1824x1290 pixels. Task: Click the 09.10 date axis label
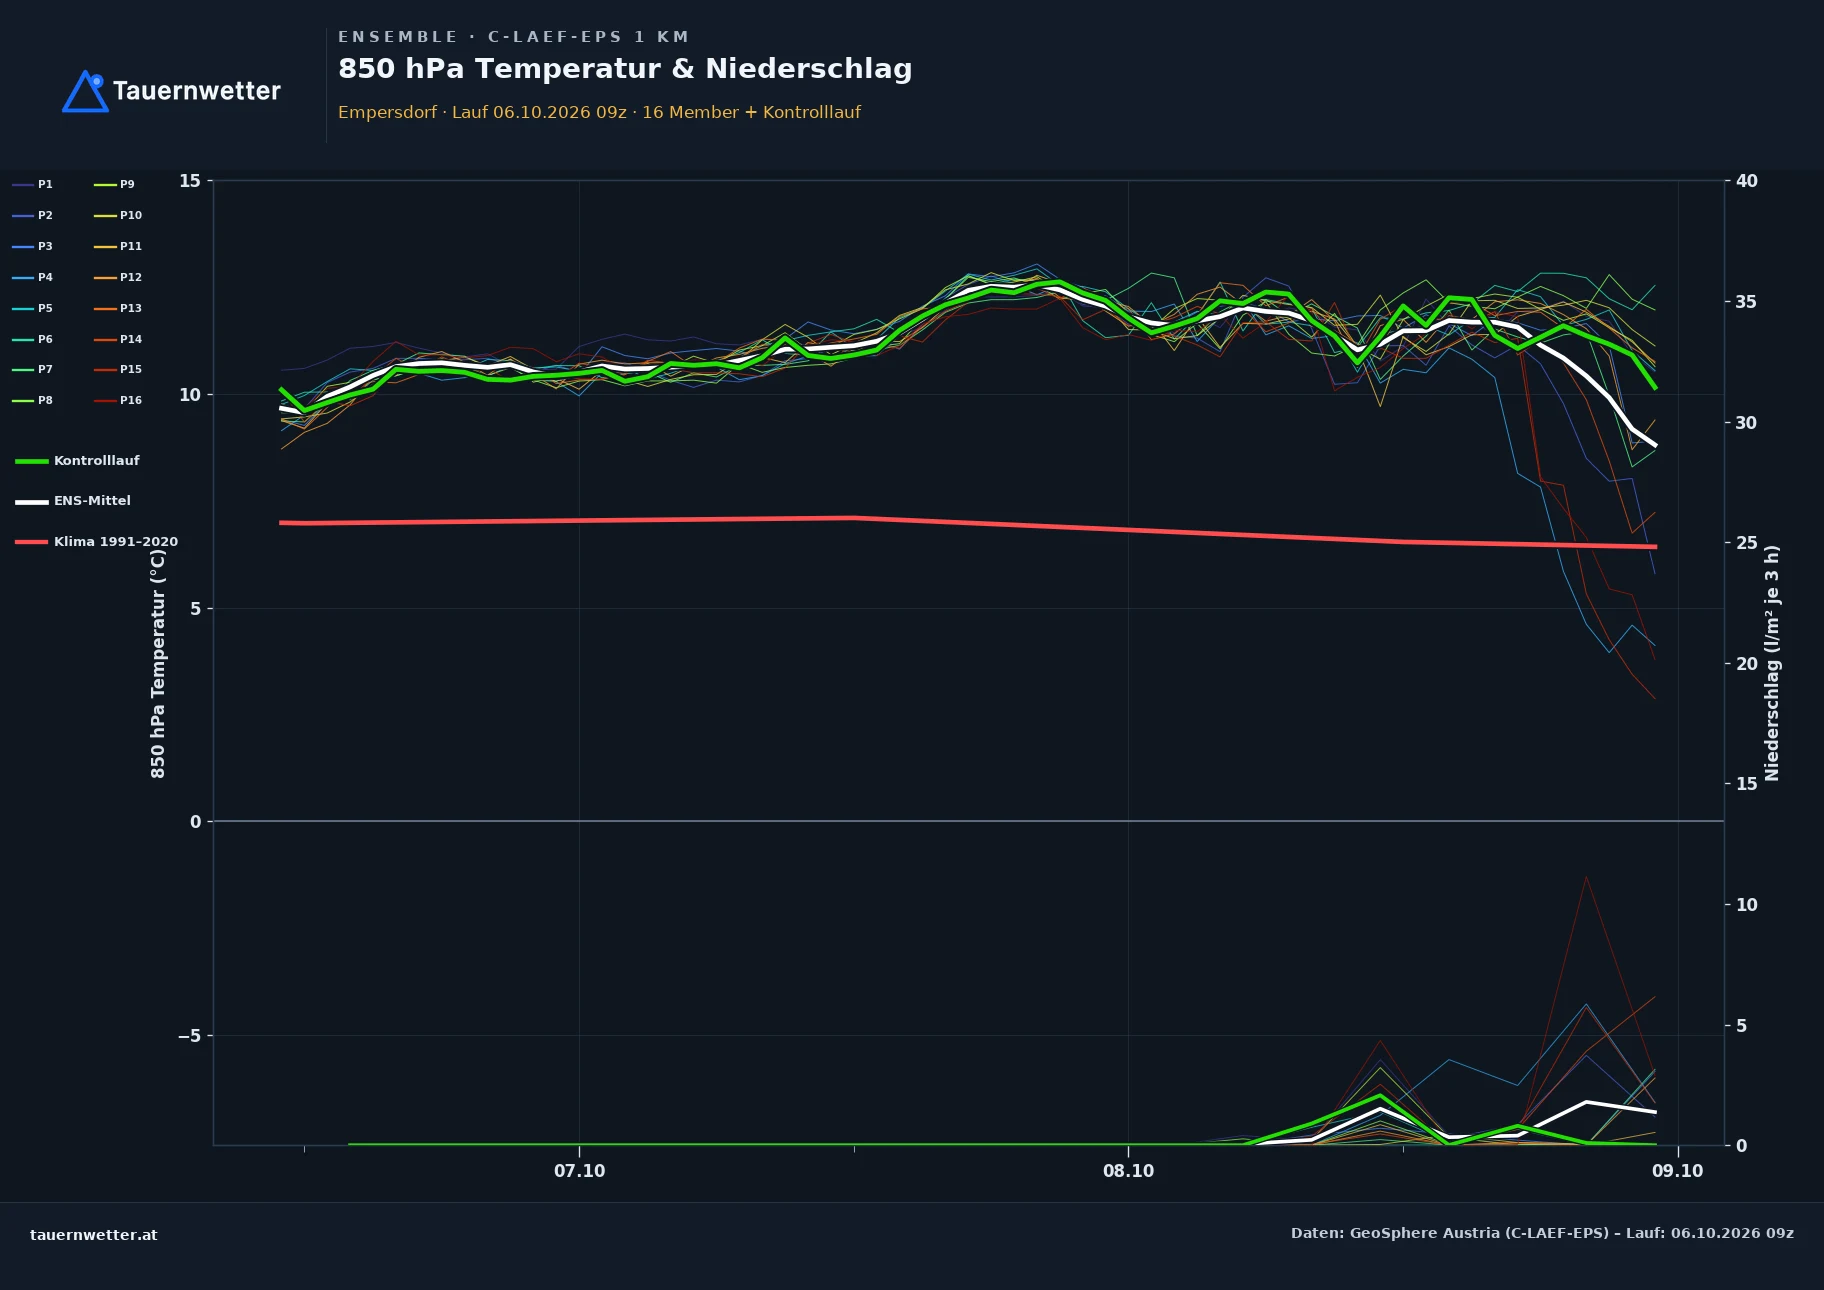(x=1677, y=1171)
